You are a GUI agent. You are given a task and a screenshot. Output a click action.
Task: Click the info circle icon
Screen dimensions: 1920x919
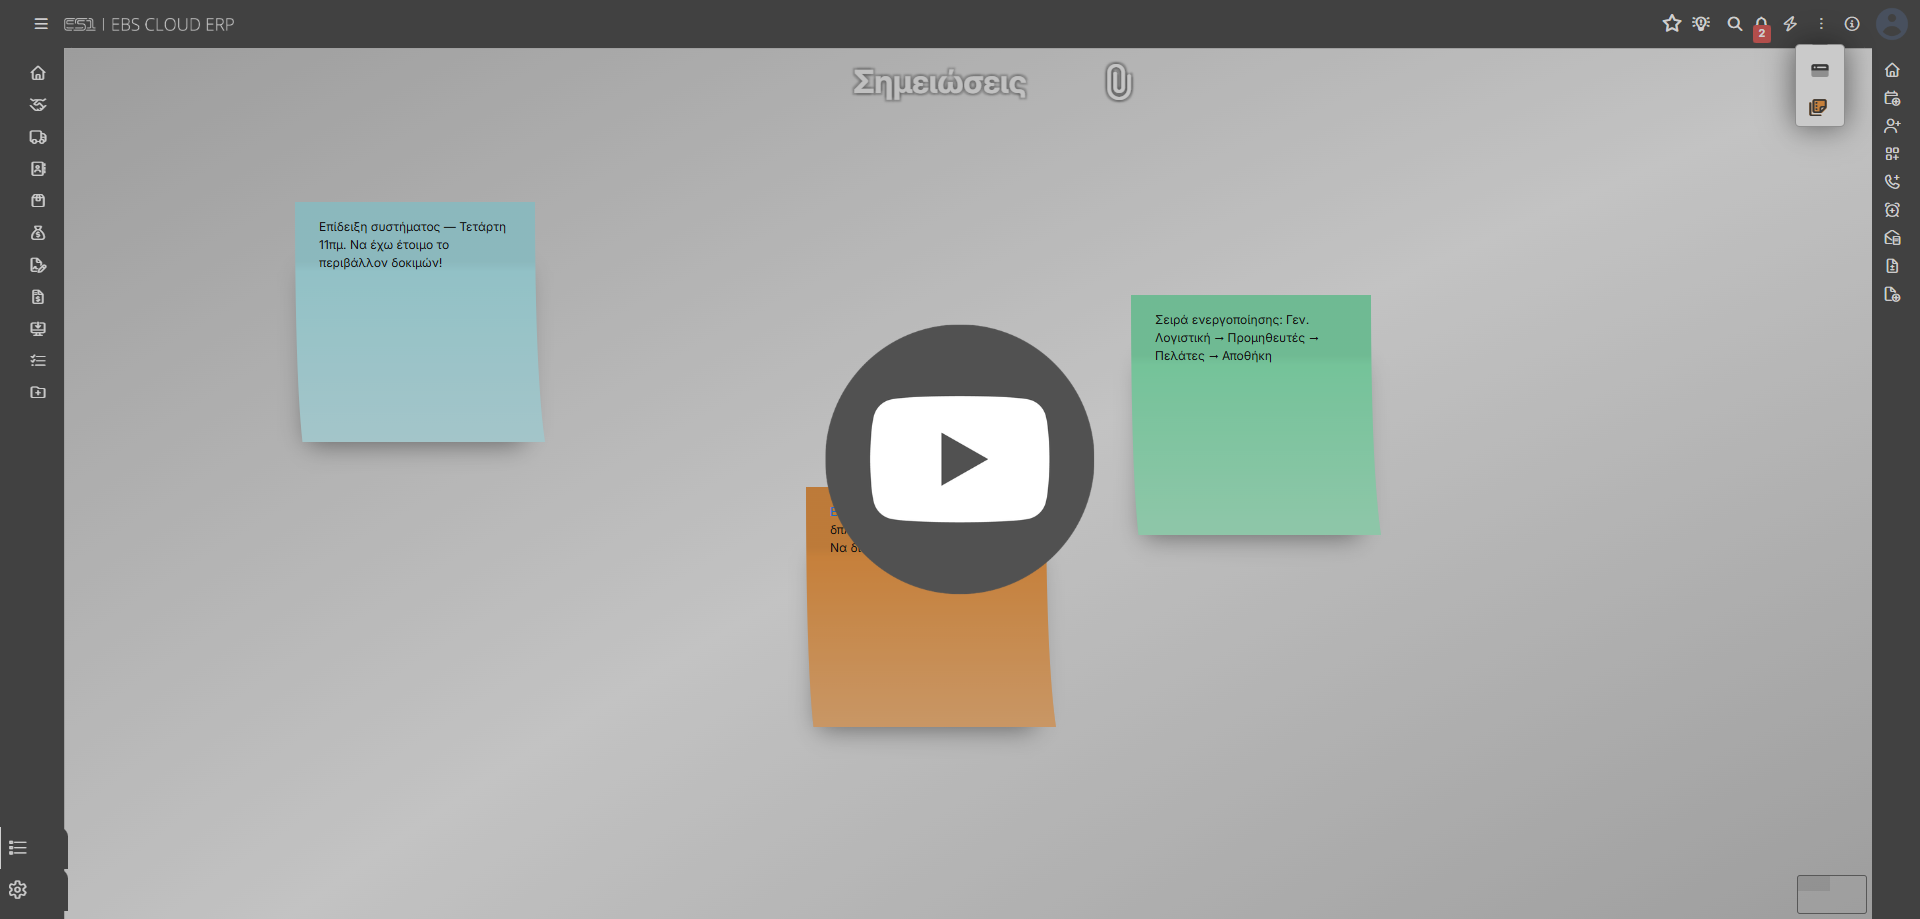point(1852,23)
